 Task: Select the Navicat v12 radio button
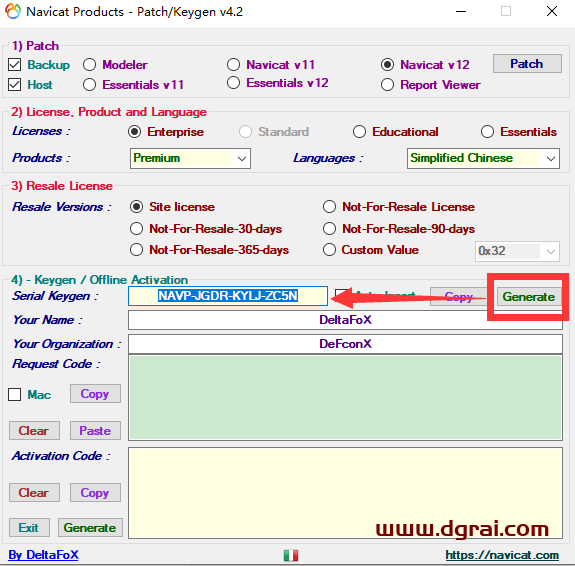387,65
